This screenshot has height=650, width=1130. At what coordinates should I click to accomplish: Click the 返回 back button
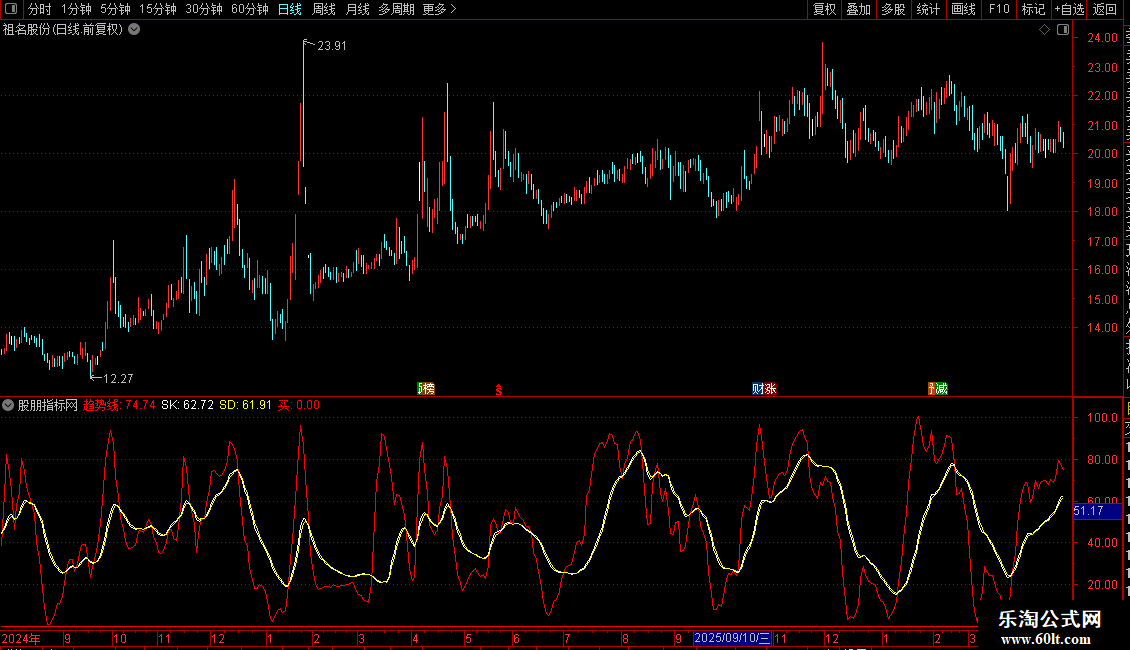[x=1104, y=9]
